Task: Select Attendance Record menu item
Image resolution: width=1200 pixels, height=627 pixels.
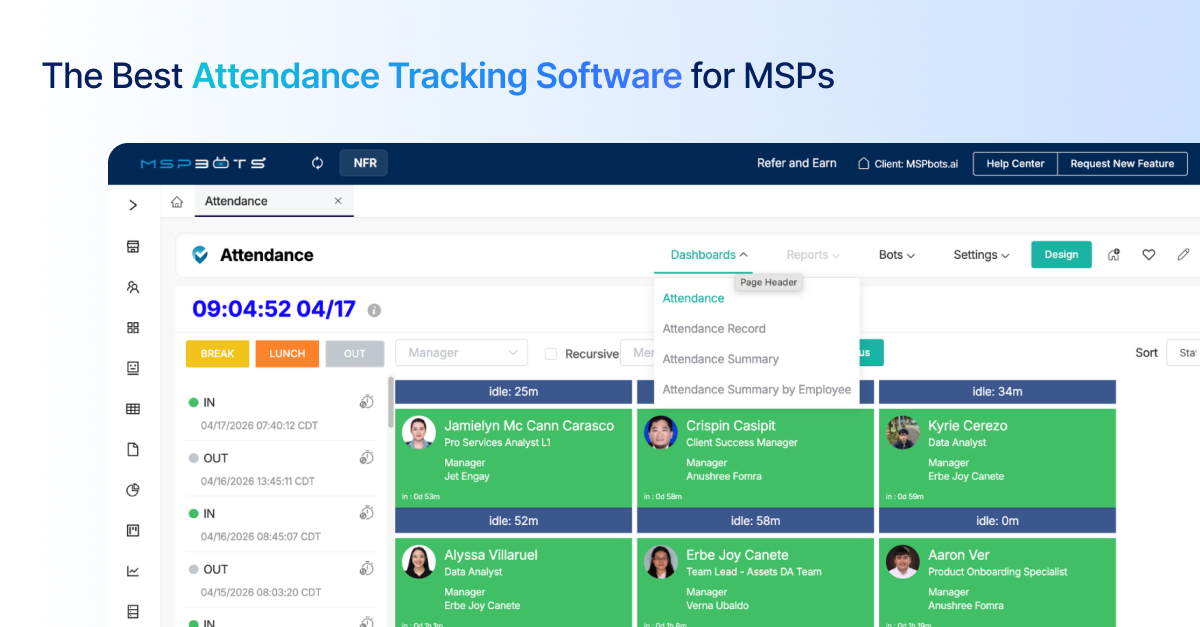Action: click(x=714, y=328)
